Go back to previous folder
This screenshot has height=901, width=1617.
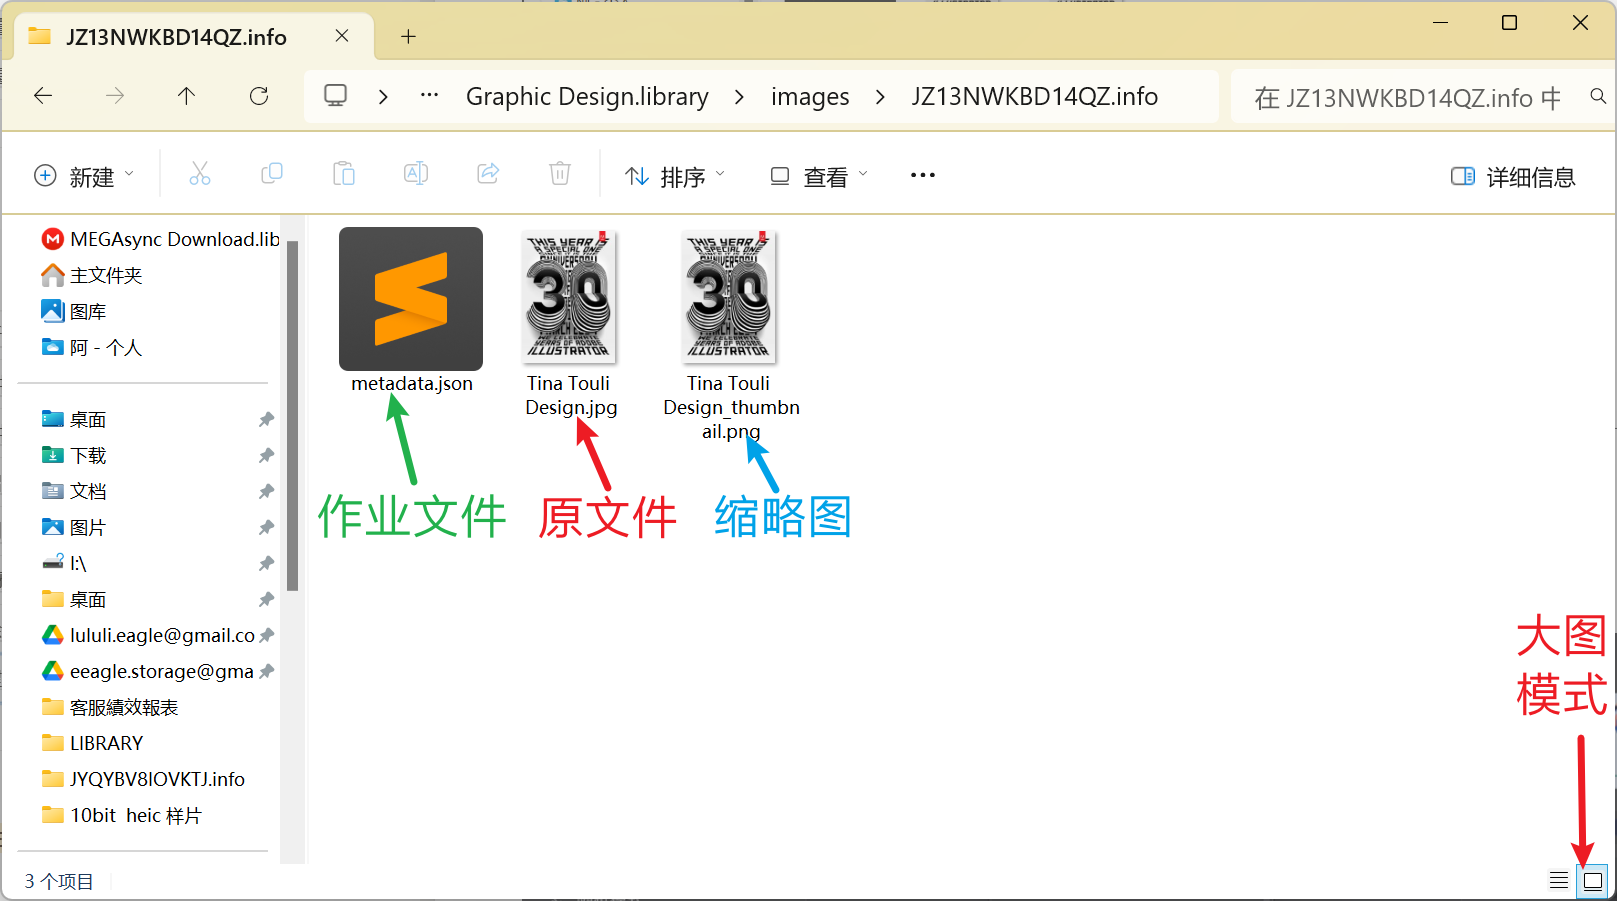[x=43, y=96]
